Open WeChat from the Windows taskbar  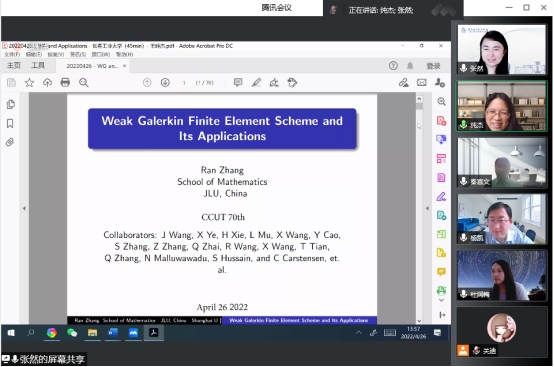point(72,333)
